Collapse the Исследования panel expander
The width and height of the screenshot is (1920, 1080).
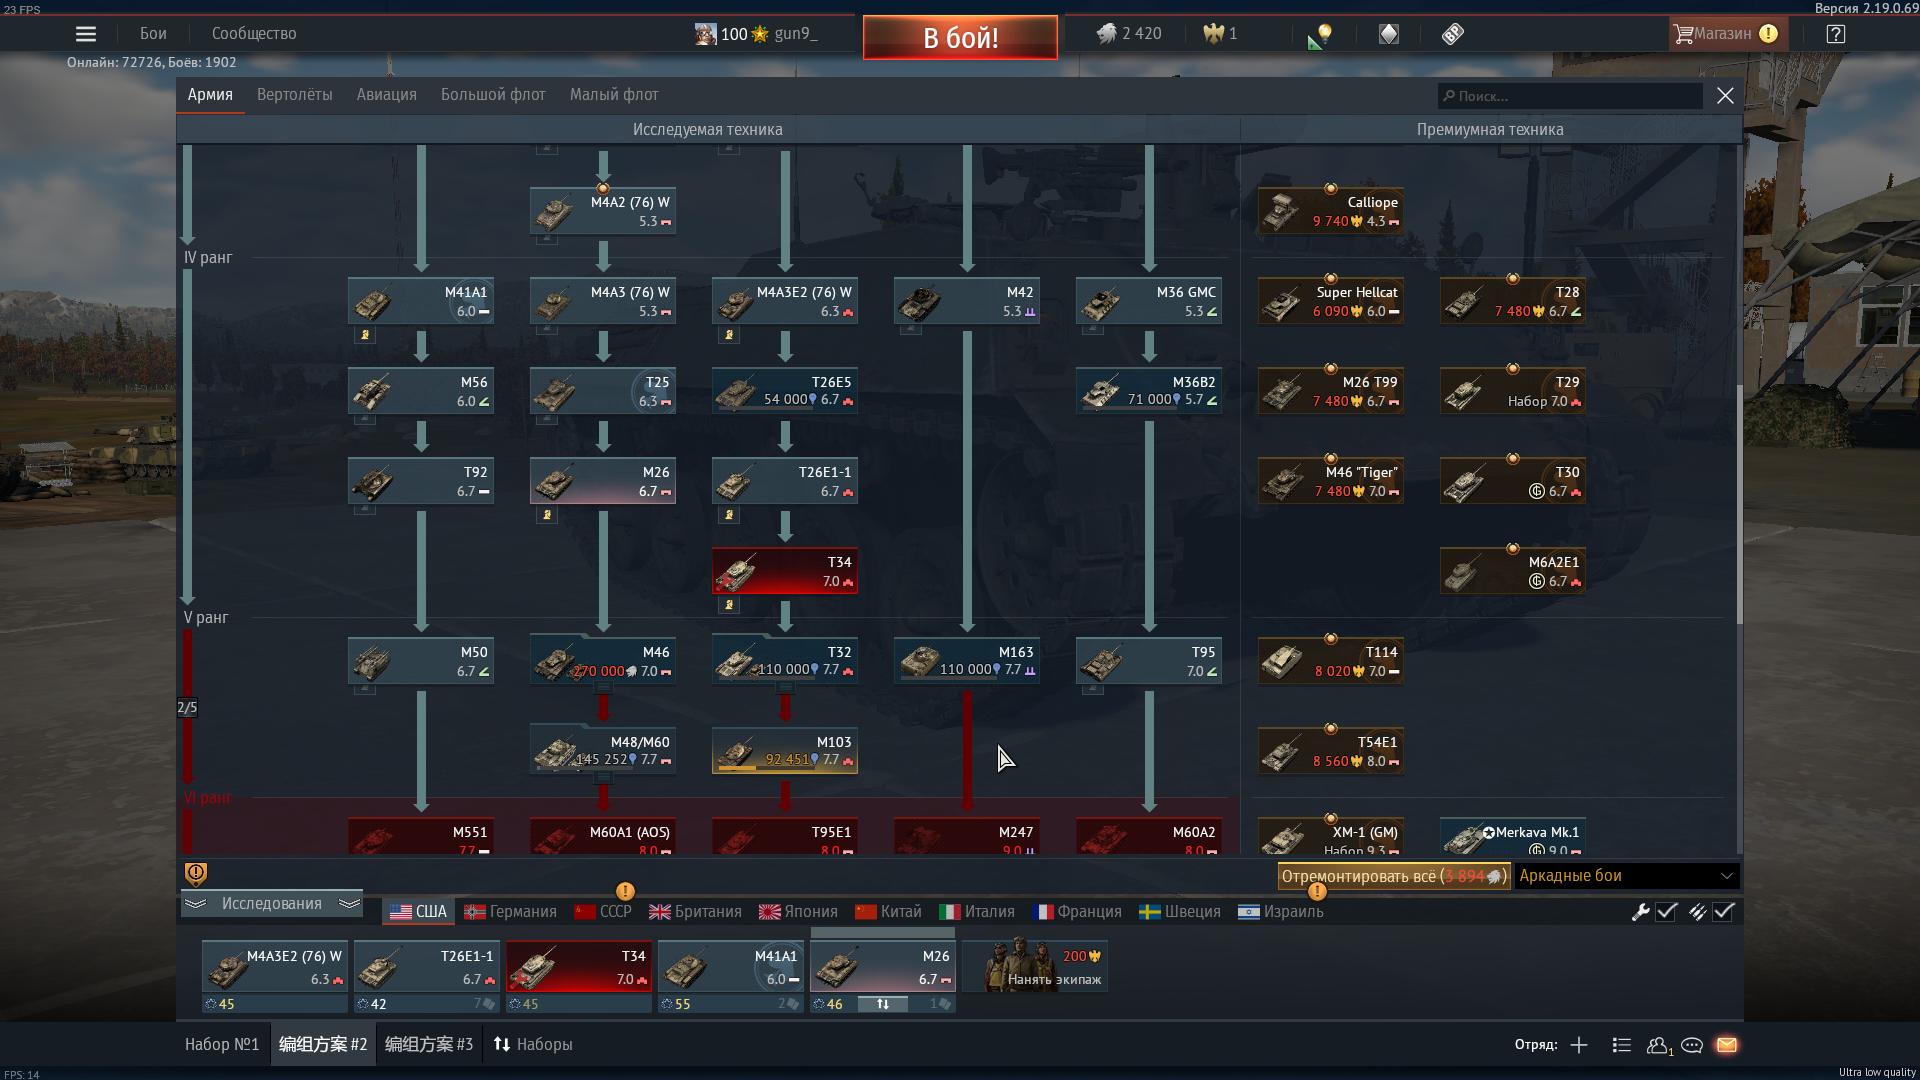click(272, 904)
